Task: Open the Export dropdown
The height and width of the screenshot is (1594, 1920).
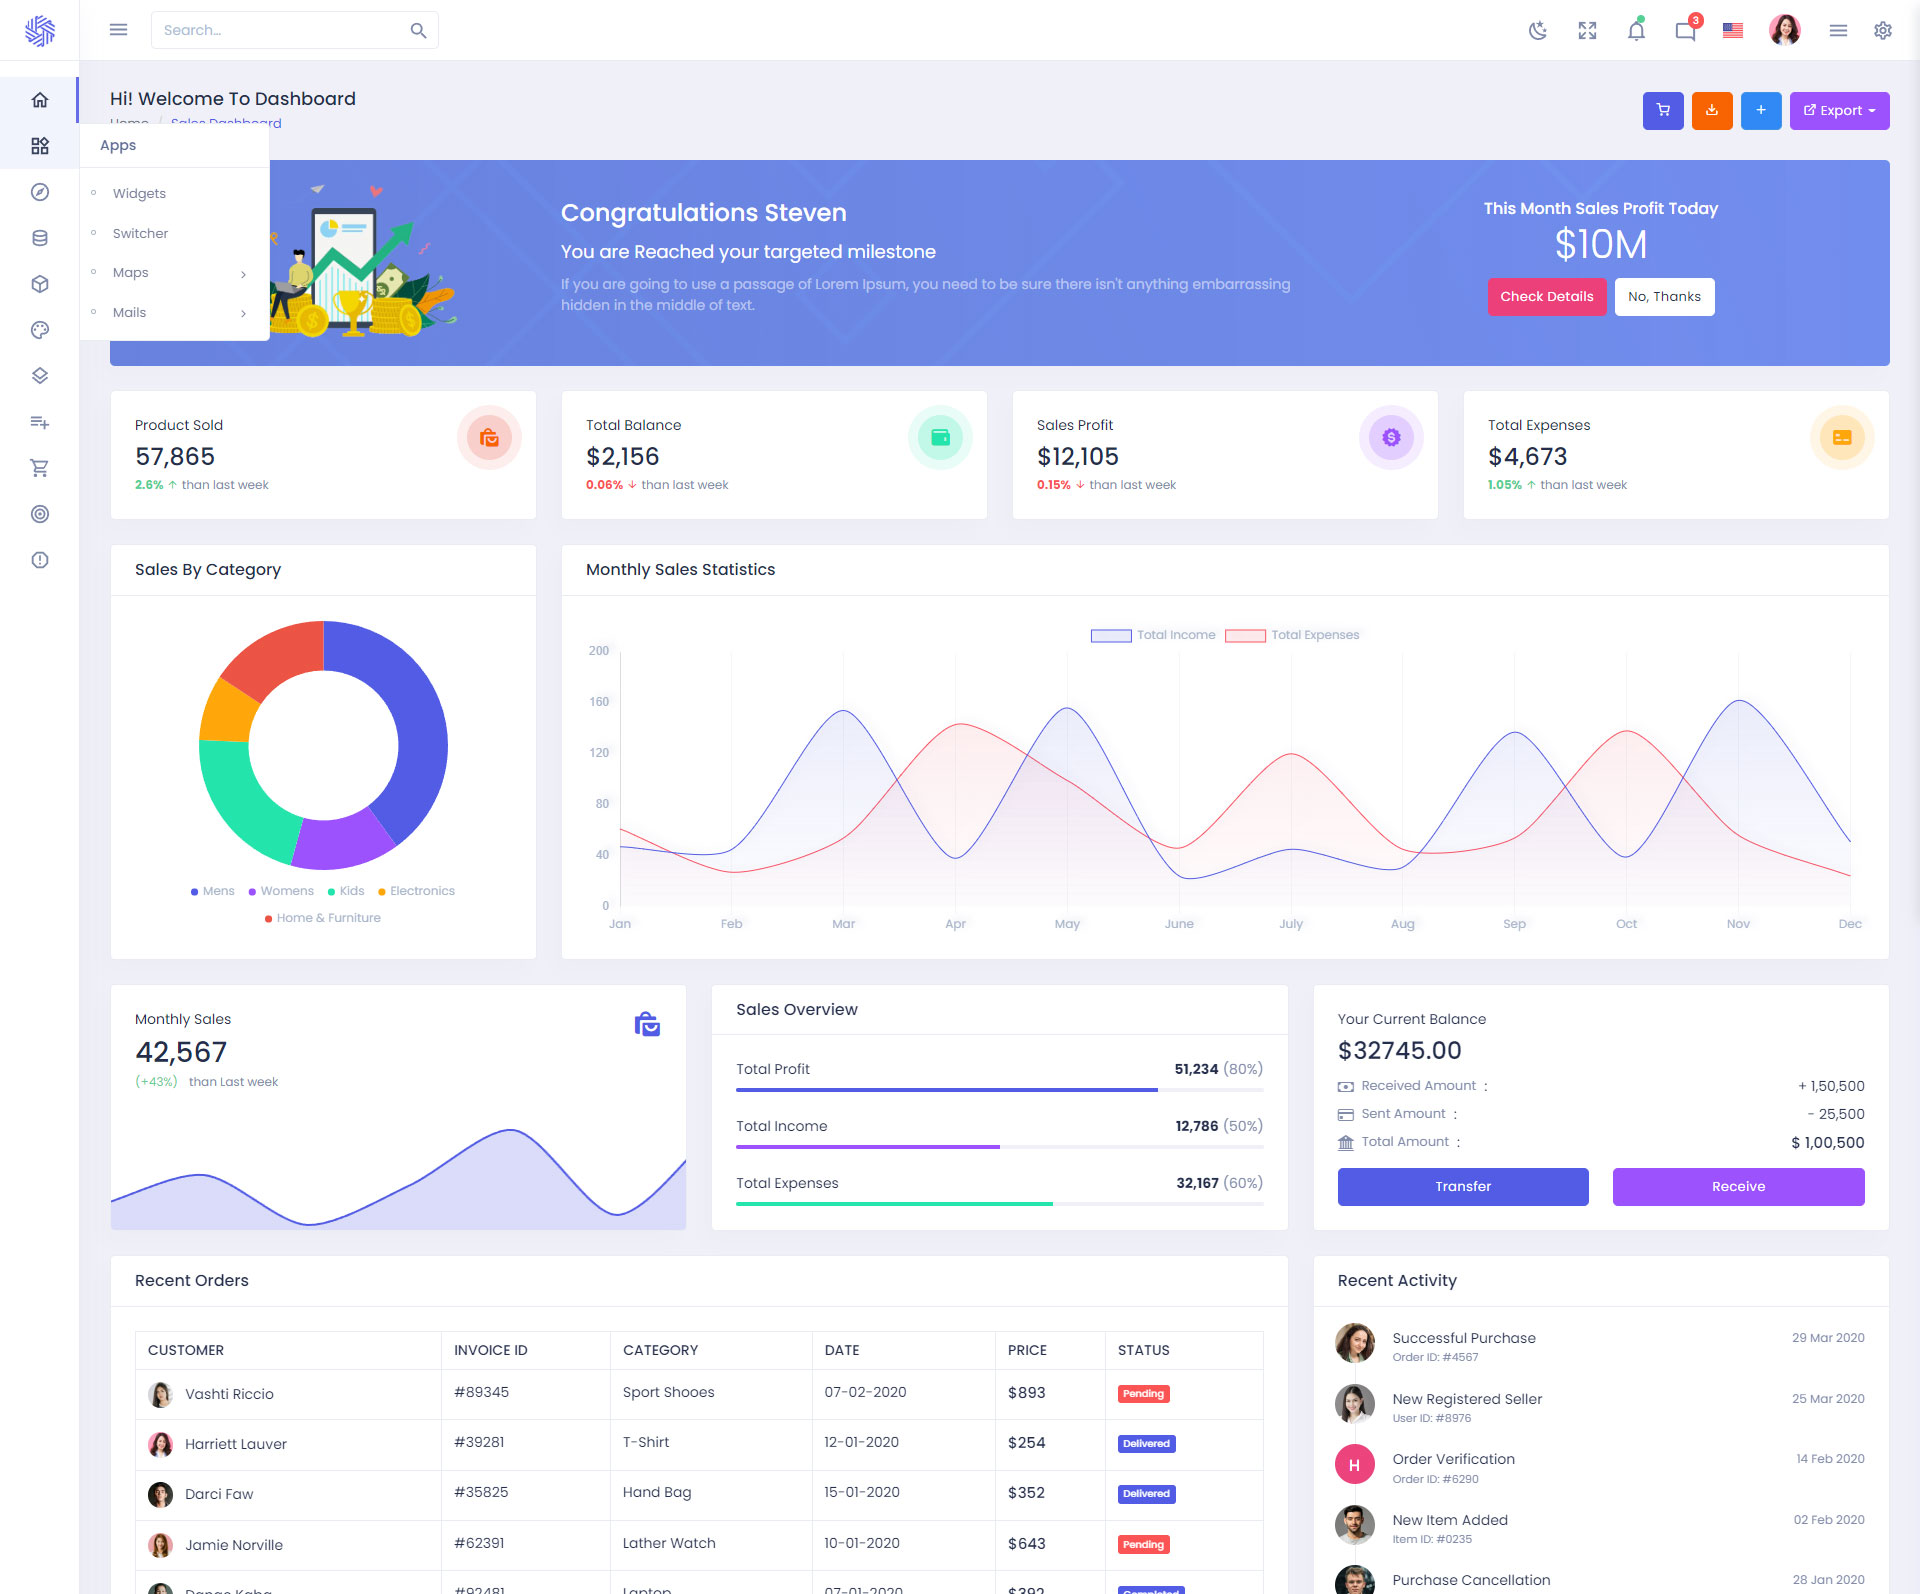Action: coord(1839,110)
